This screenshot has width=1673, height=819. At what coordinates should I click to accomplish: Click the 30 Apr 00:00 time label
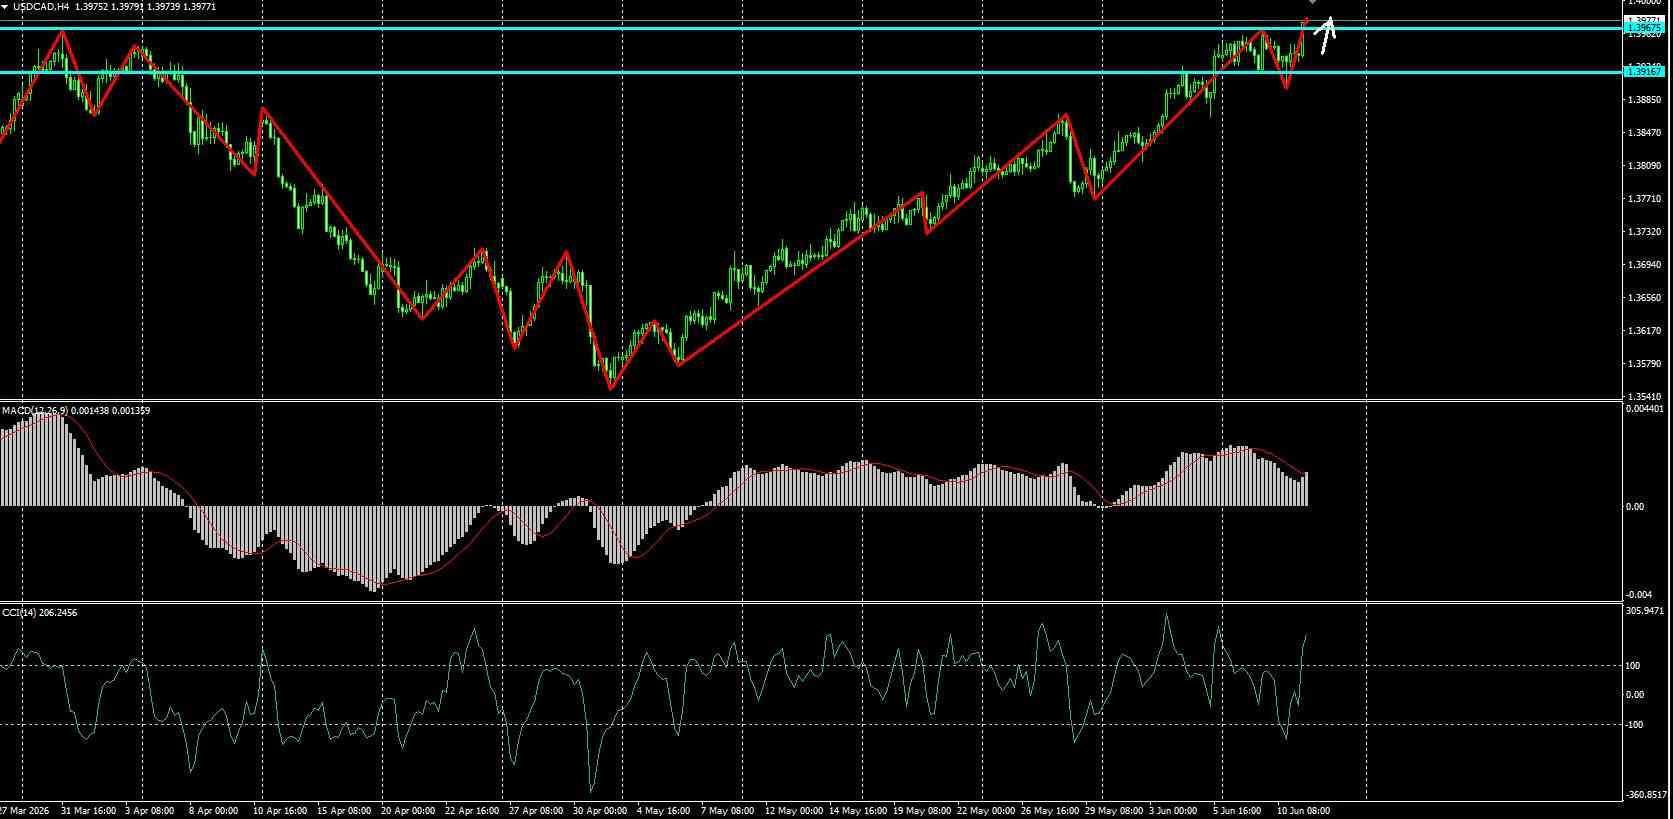[x=600, y=811]
